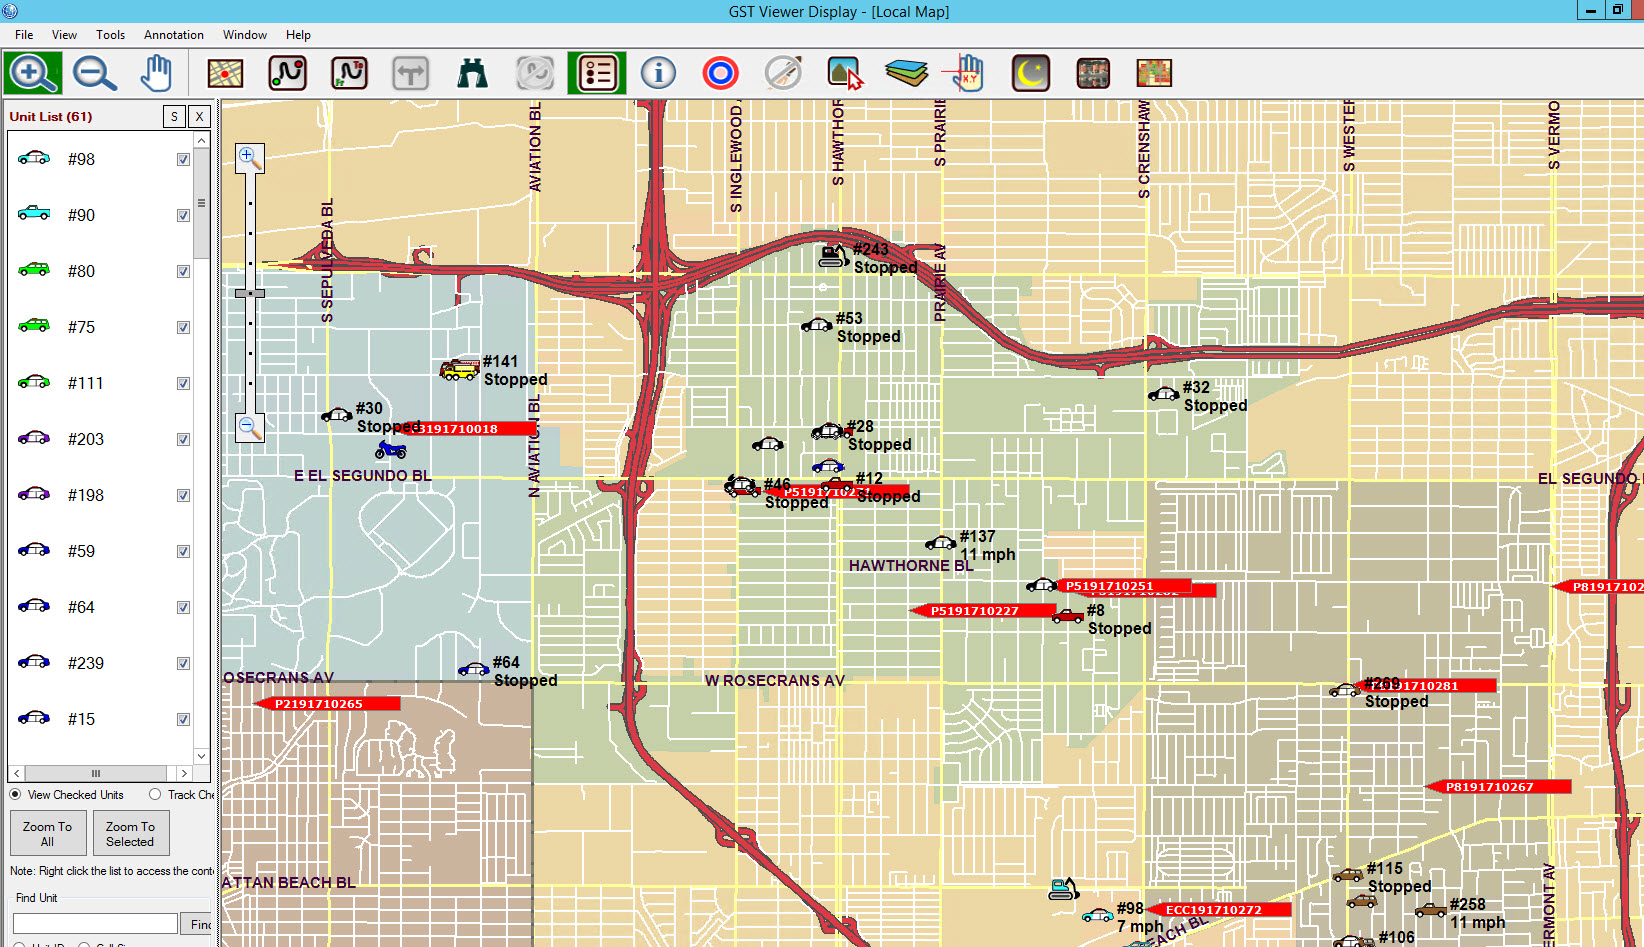Toggle night mode moon icon
The width and height of the screenshot is (1644, 947).
click(x=1031, y=73)
